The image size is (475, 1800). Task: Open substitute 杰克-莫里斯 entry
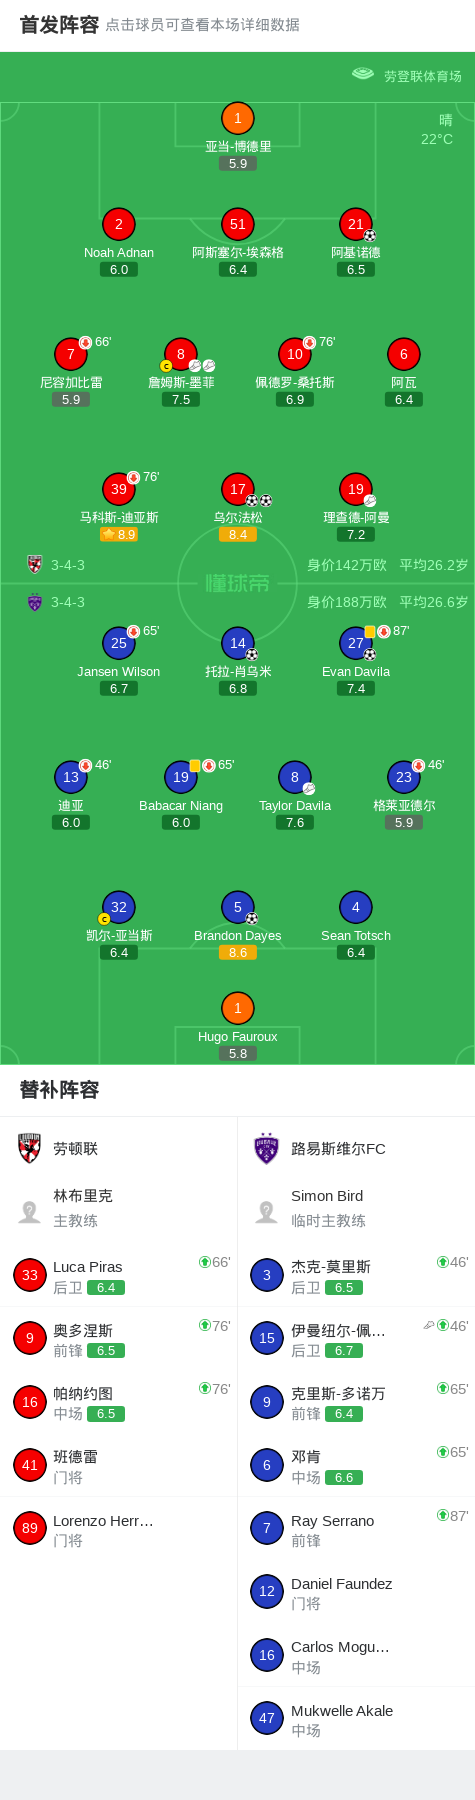click(356, 1275)
